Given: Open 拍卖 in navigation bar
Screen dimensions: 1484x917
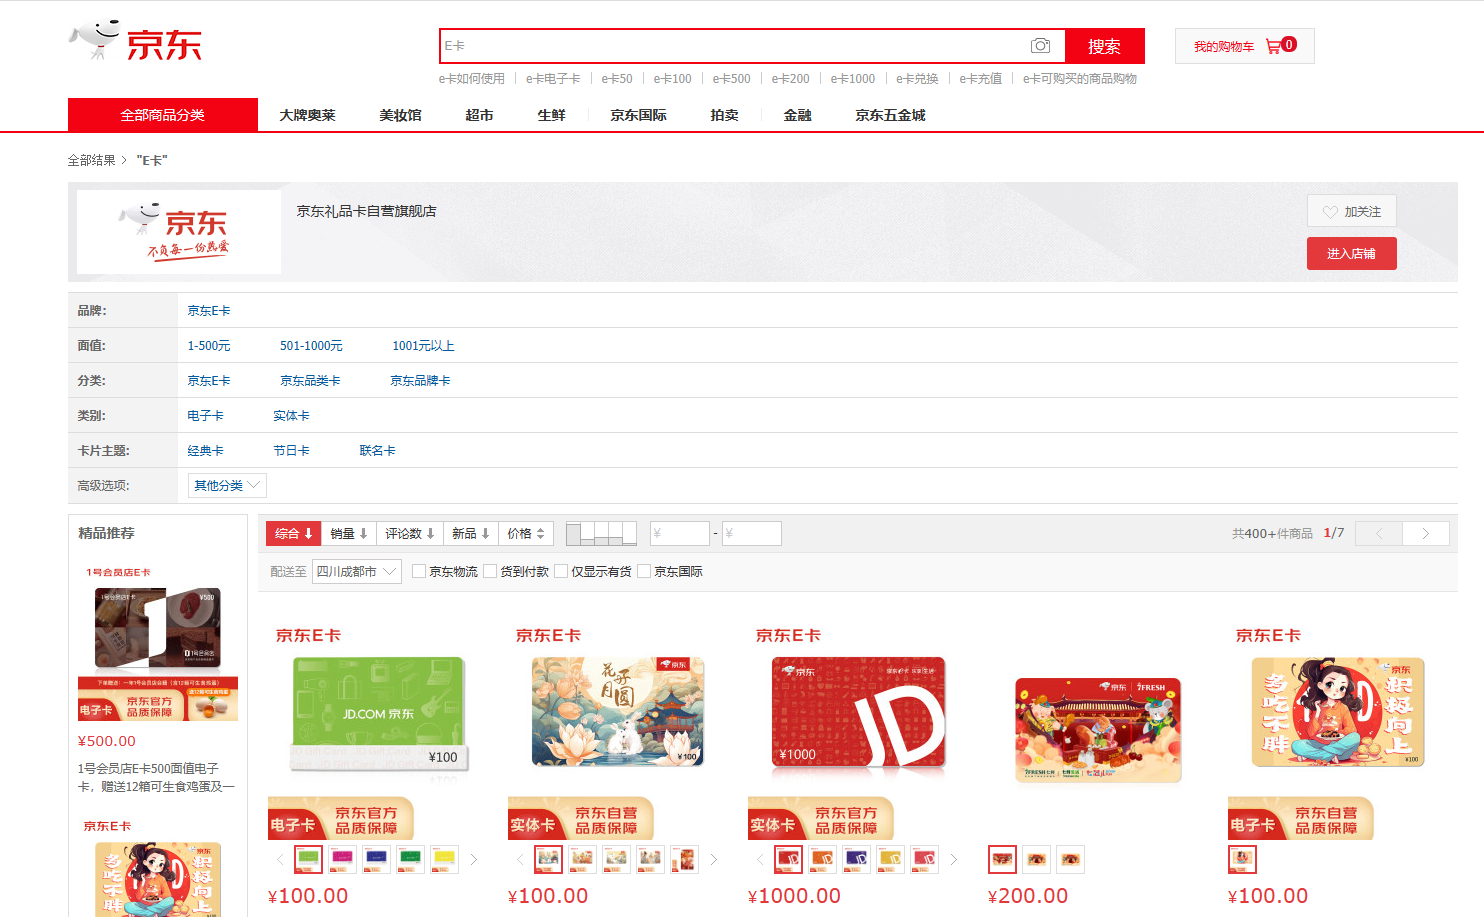Looking at the screenshot, I should 724,115.
